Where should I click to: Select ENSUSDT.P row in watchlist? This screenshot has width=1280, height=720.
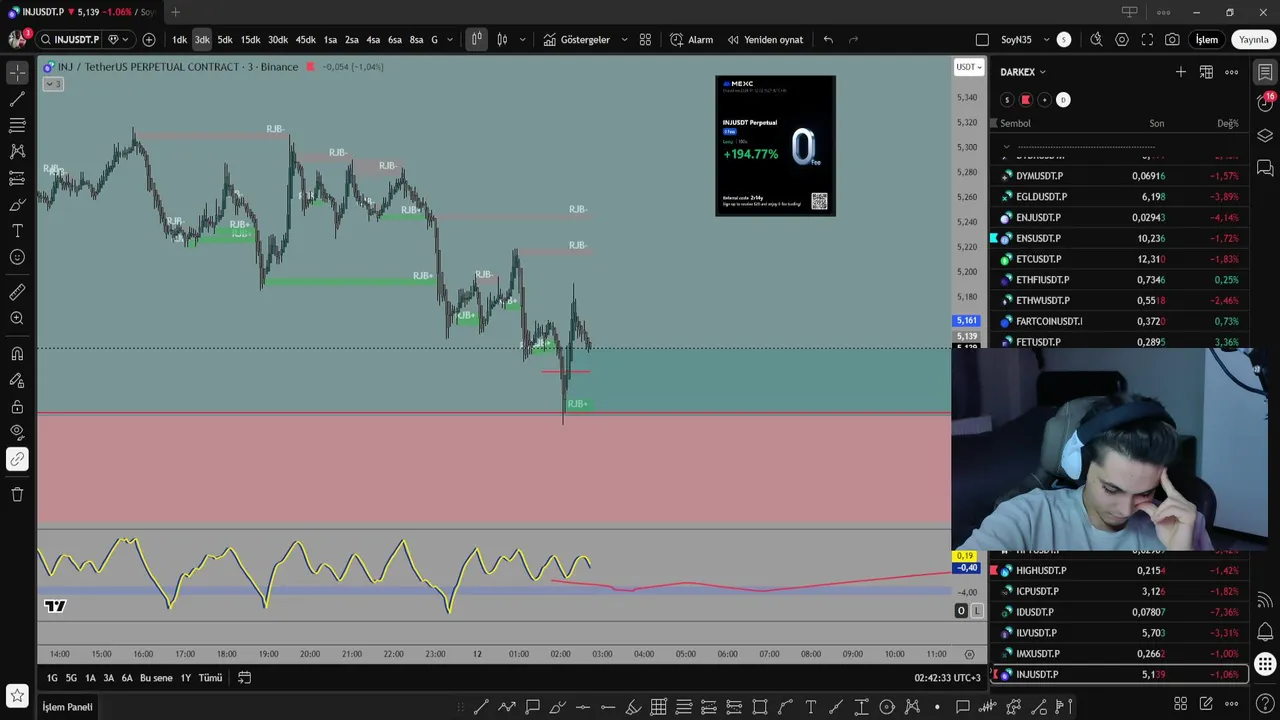pyautogui.click(x=1119, y=238)
